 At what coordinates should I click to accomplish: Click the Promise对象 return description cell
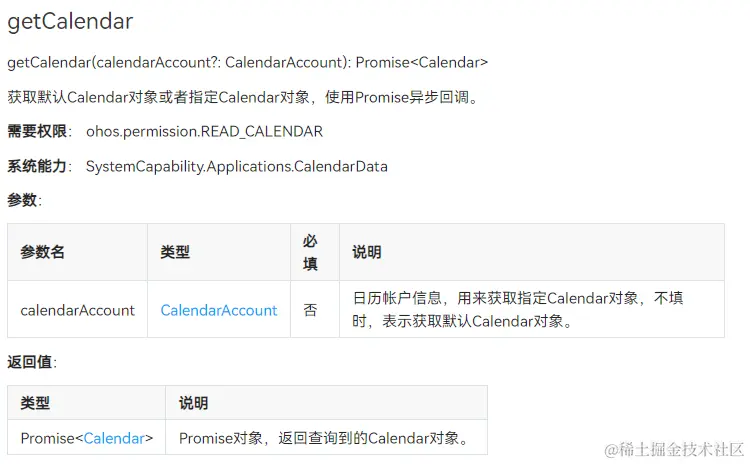[324, 438]
